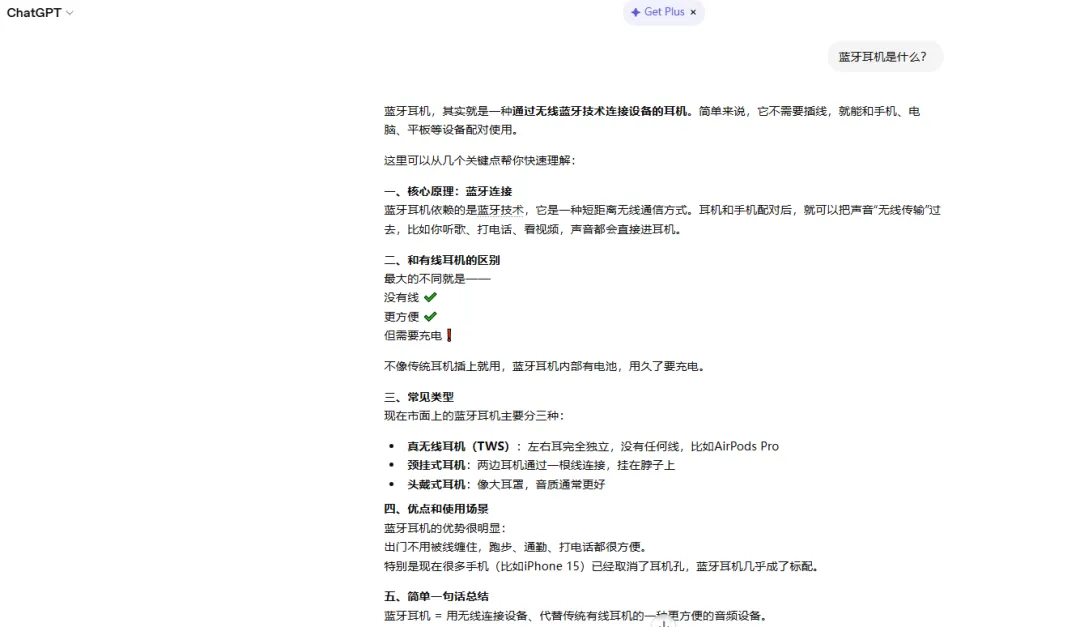Viewport: 1080px width, 627px height.
Task: Click the heading 四、优点和使用场景
Action: tap(436, 509)
